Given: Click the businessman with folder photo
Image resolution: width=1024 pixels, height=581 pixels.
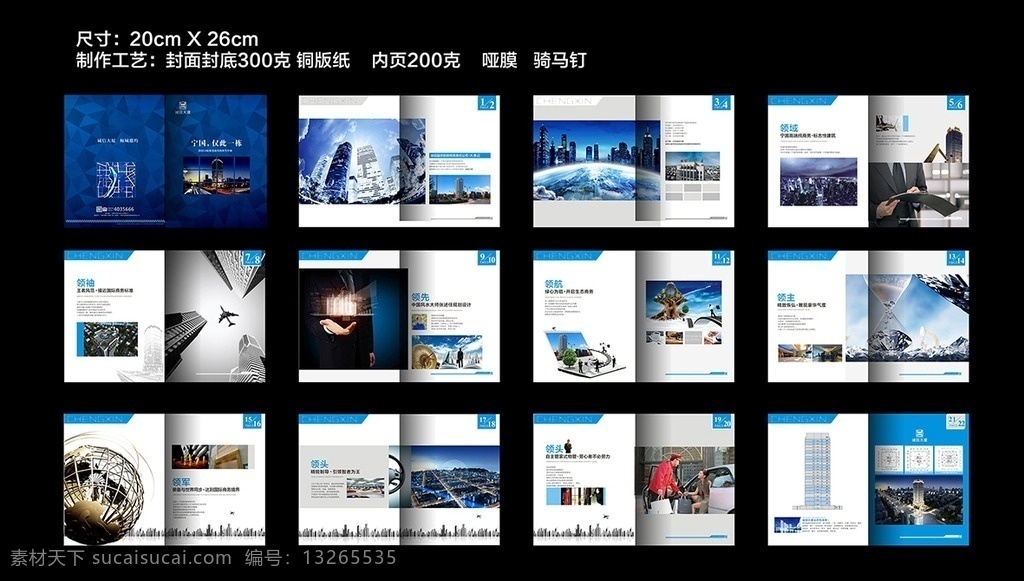Looking at the screenshot, I should pyautogui.click(x=919, y=194).
